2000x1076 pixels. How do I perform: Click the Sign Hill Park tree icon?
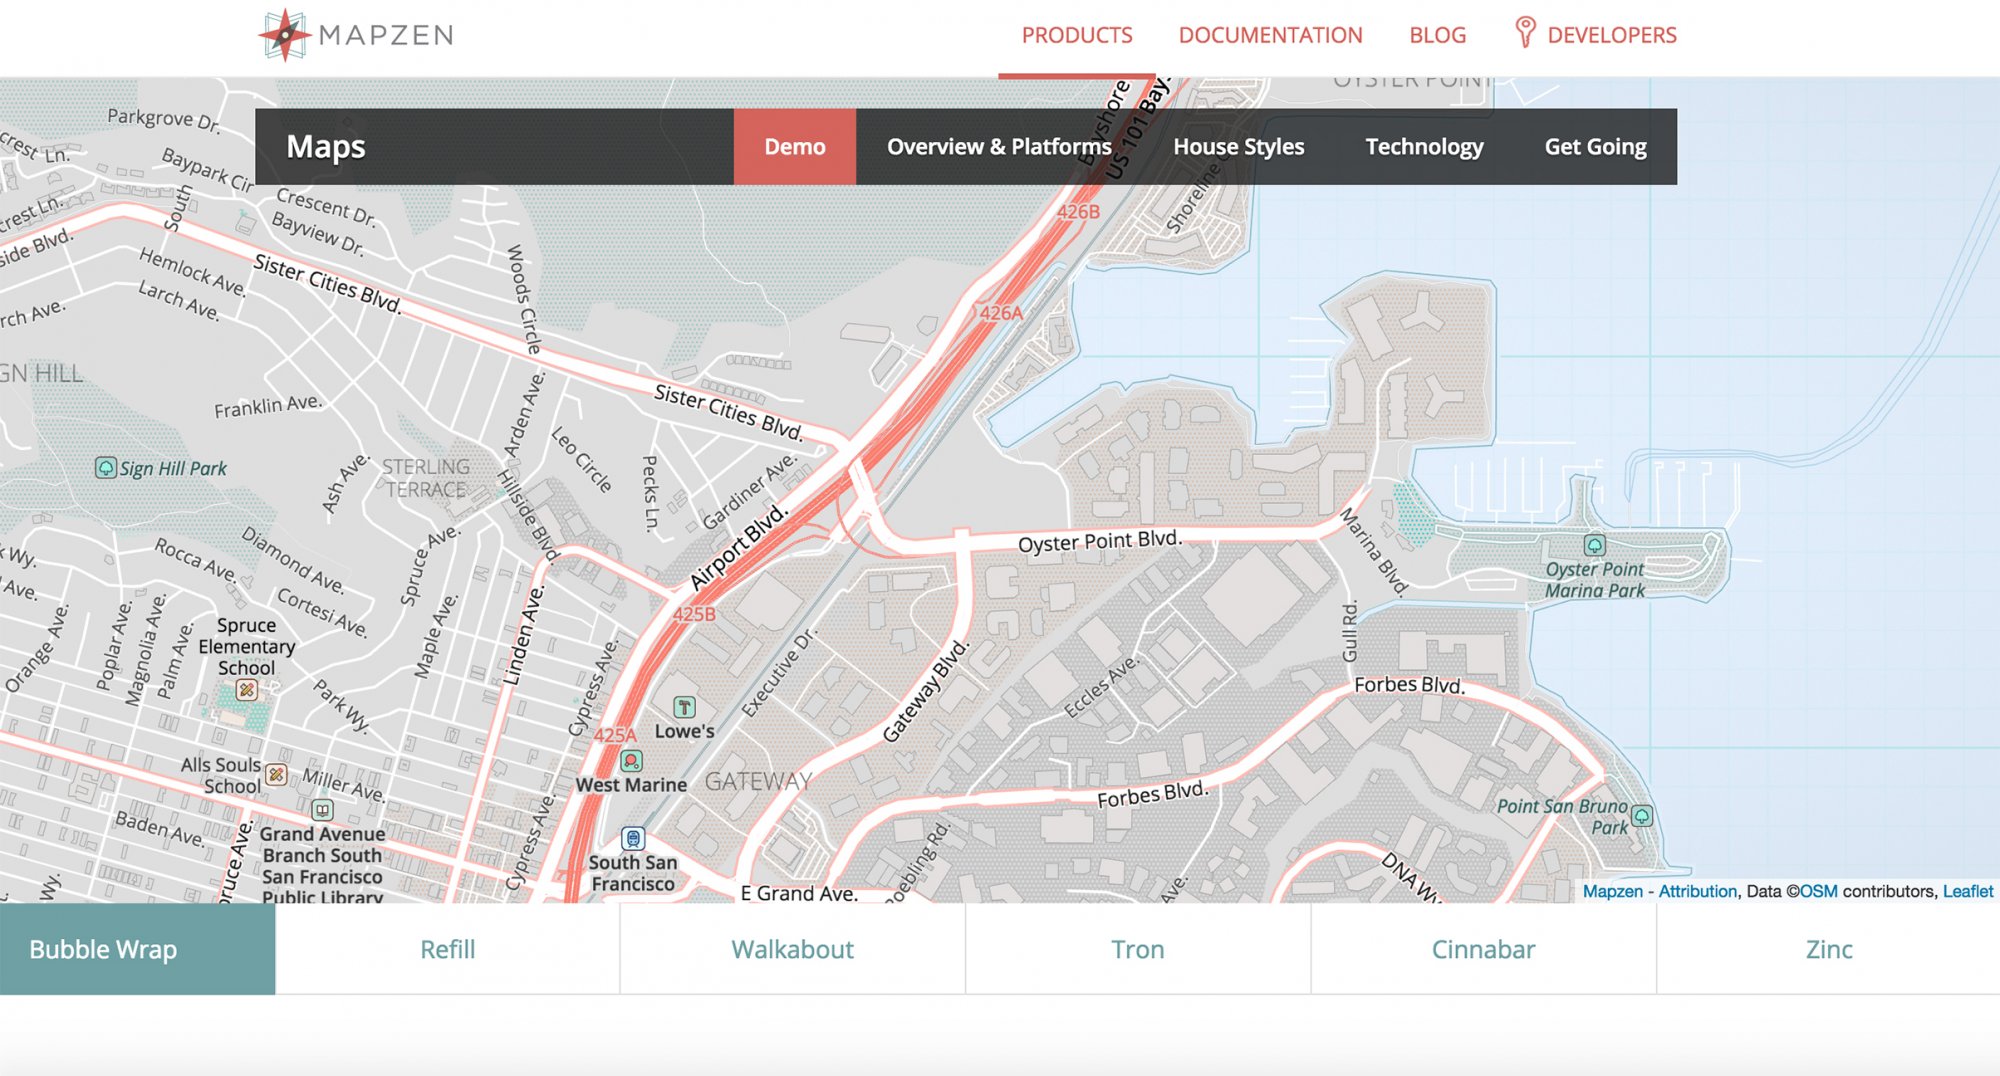pos(105,467)
